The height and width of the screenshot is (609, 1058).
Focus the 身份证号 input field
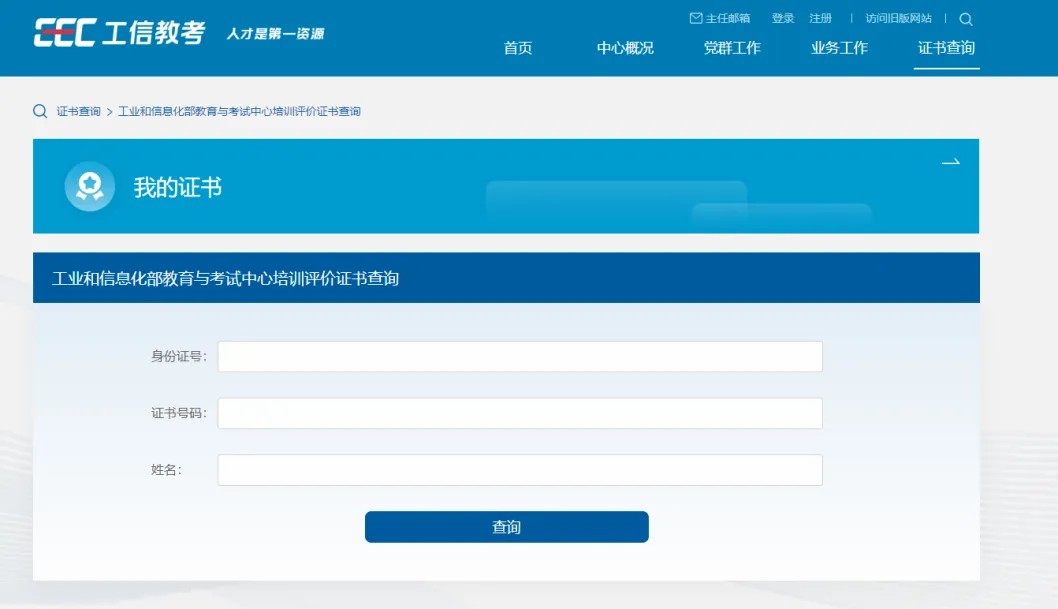(x=520, y=356)
